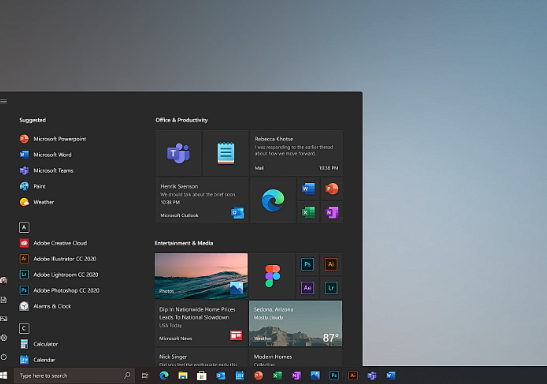Open Microsoft Store from the taskbar

[x=202, y=376]
